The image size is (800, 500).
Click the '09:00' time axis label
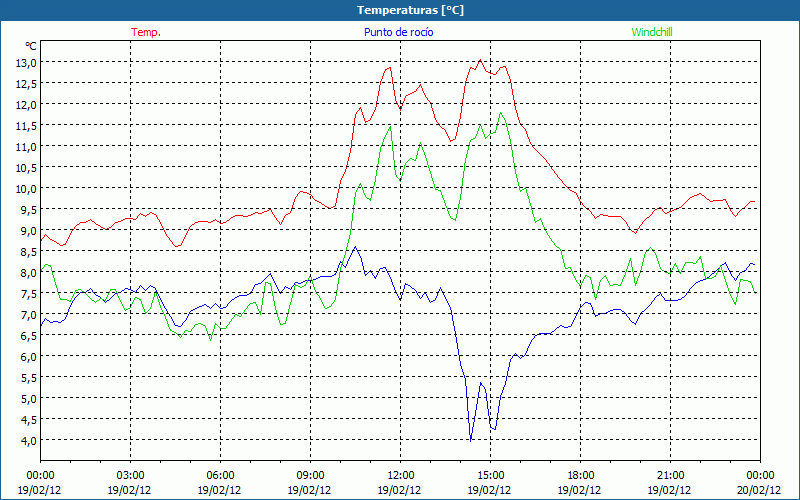pyautogui.click(x=310, y=476)
